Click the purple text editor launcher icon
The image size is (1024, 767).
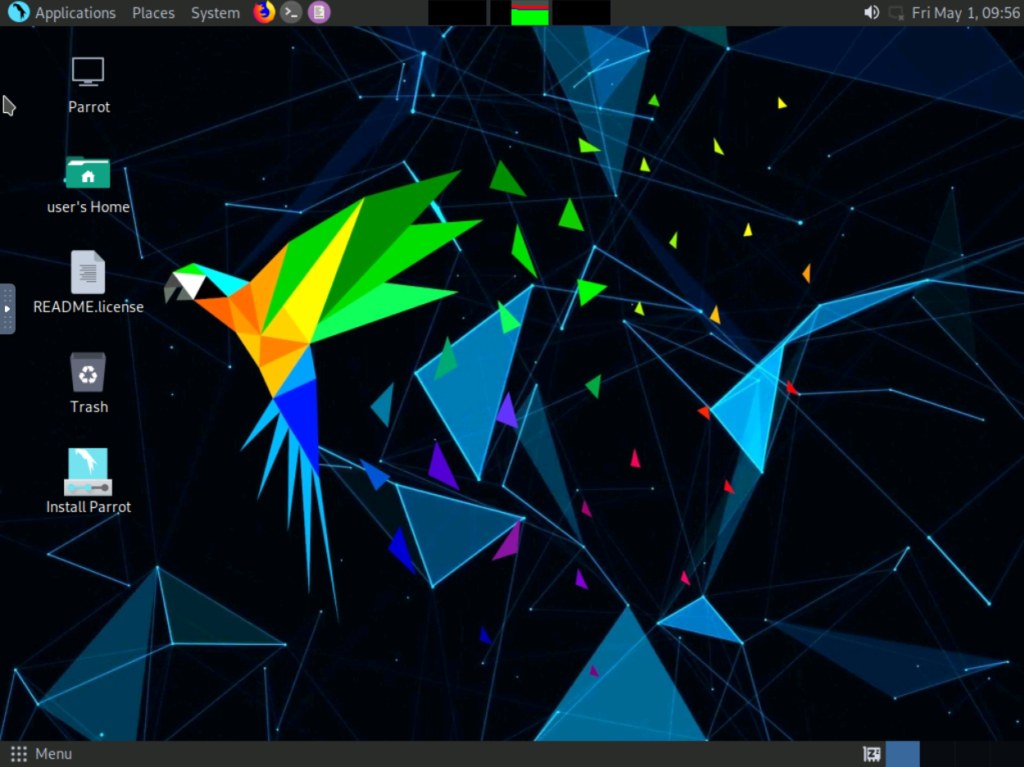(318, 13)
